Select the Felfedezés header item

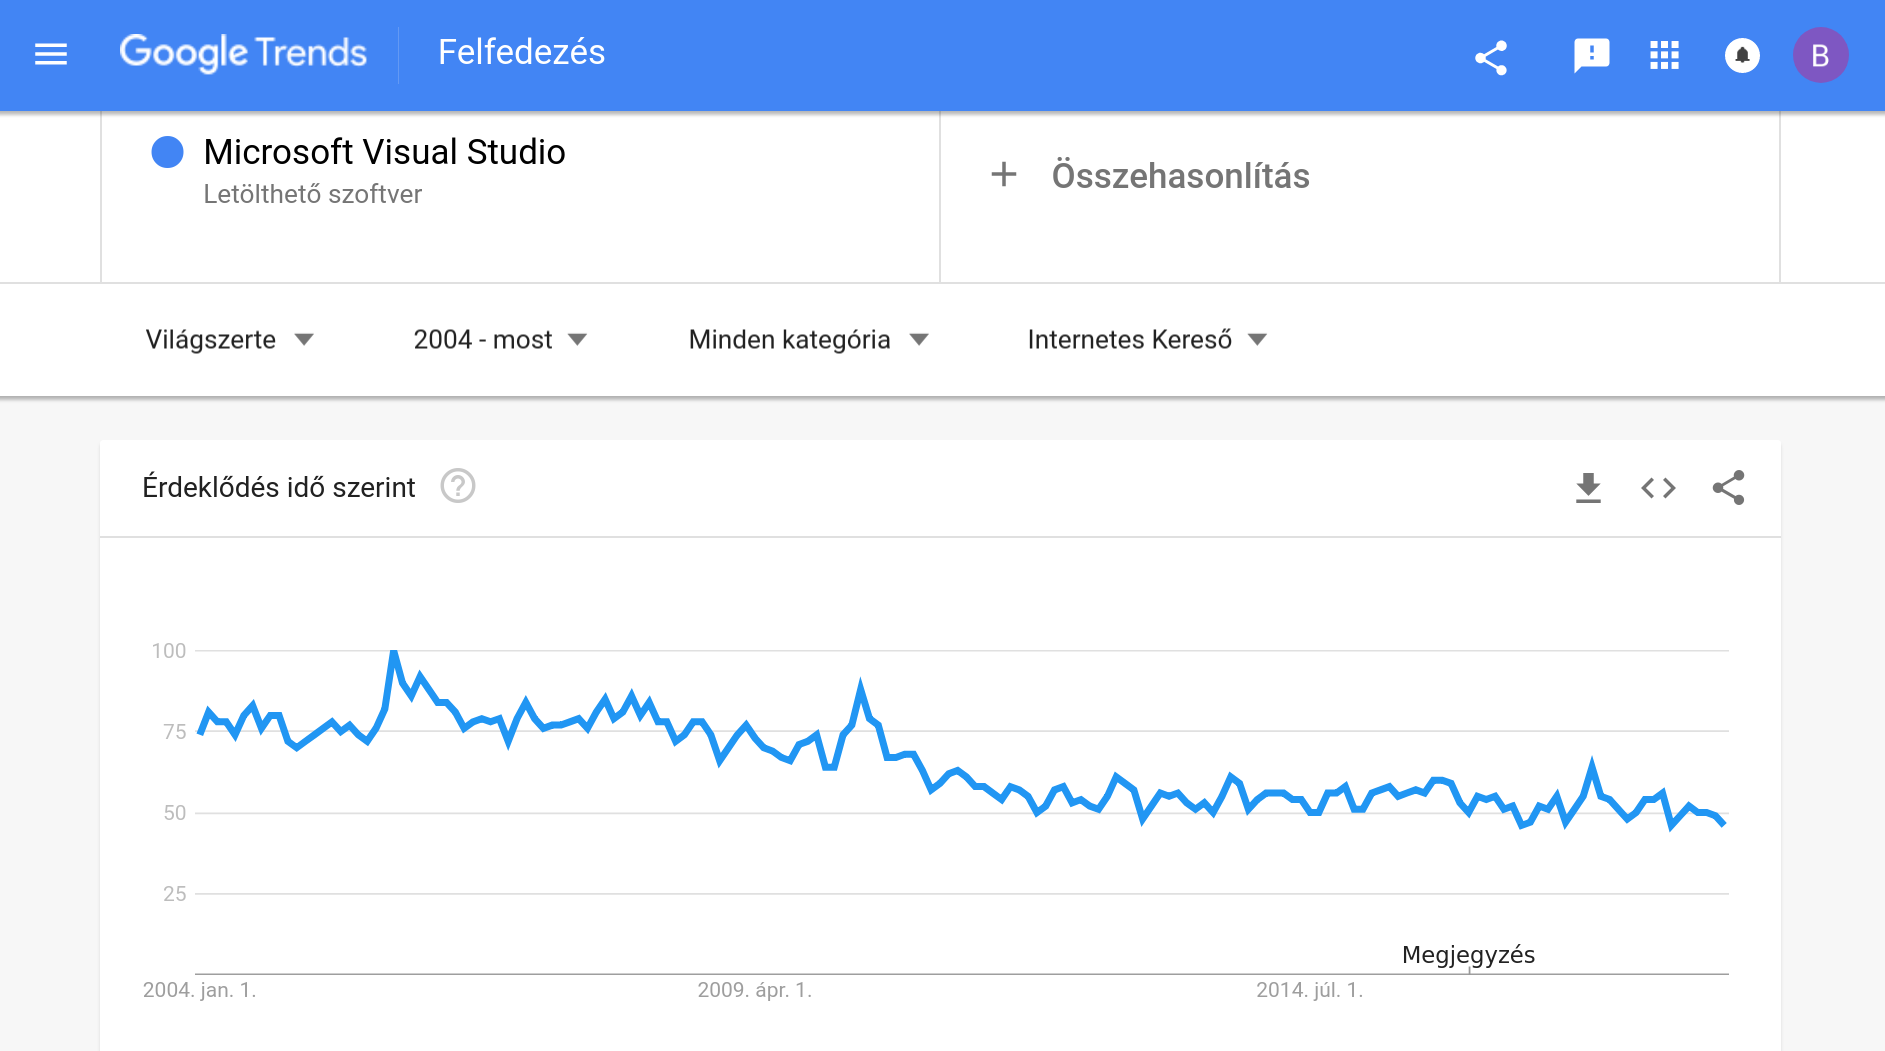pyautogui.click(x=522, y=52)
